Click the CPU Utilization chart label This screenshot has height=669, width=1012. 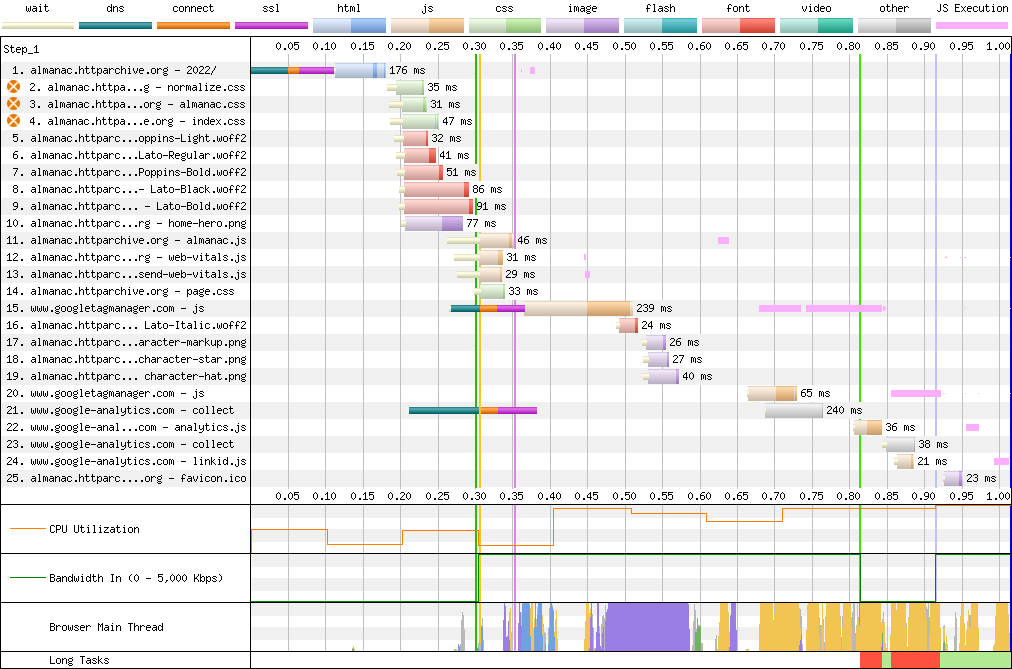point(94,529)
